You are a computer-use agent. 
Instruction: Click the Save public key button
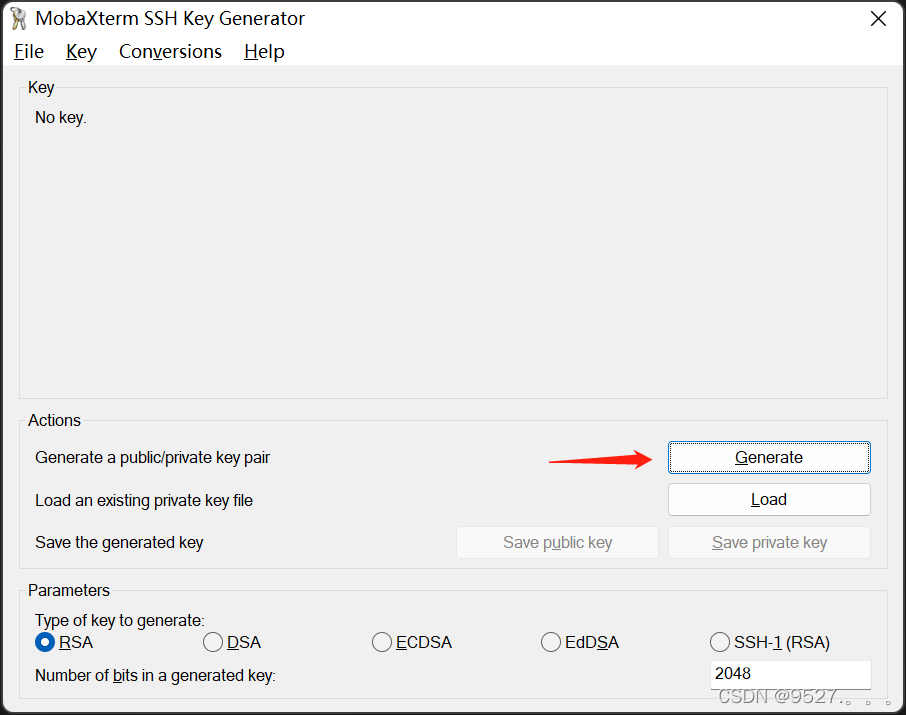click(556, 542)
